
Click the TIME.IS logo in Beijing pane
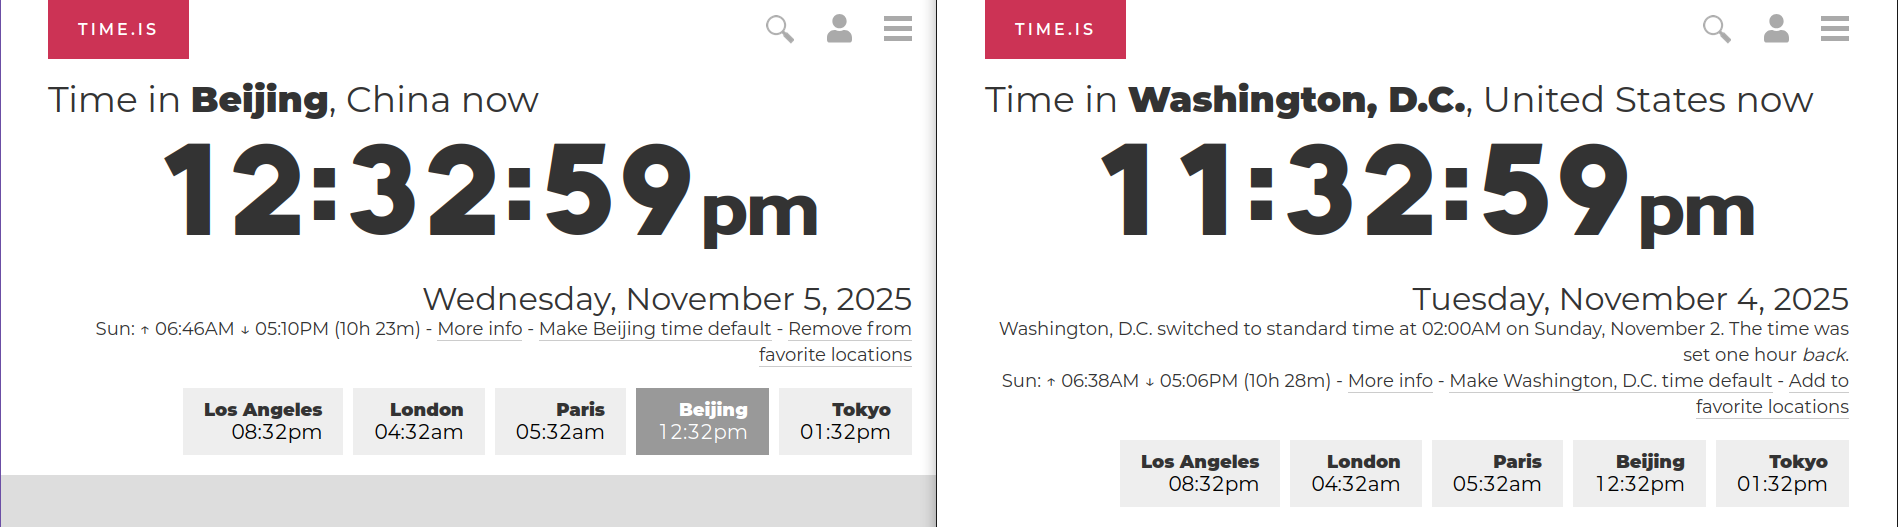[118, 29]
